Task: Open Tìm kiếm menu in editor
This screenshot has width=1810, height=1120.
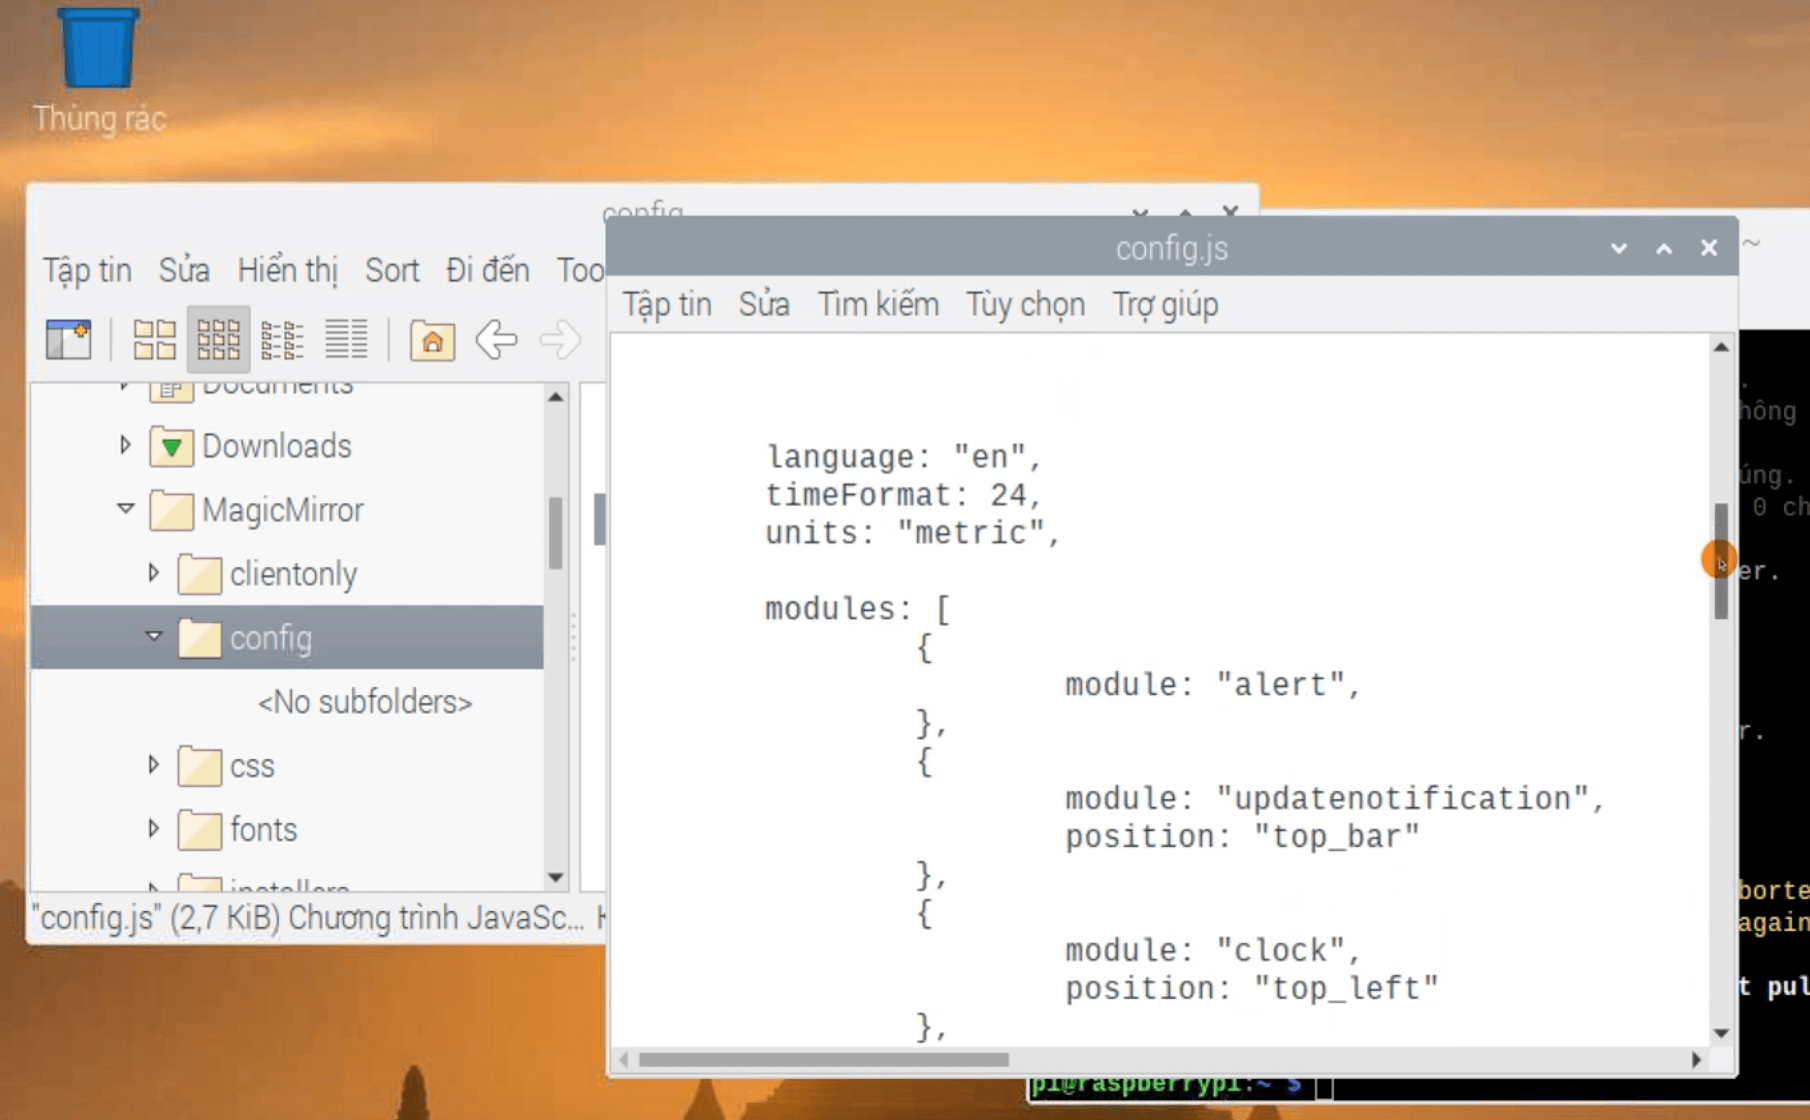Action: click(877, 305)
